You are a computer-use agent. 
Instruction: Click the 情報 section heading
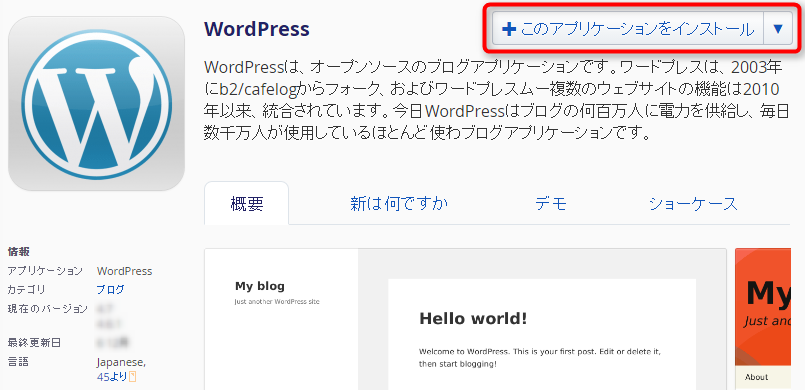[x=18, y=251]
